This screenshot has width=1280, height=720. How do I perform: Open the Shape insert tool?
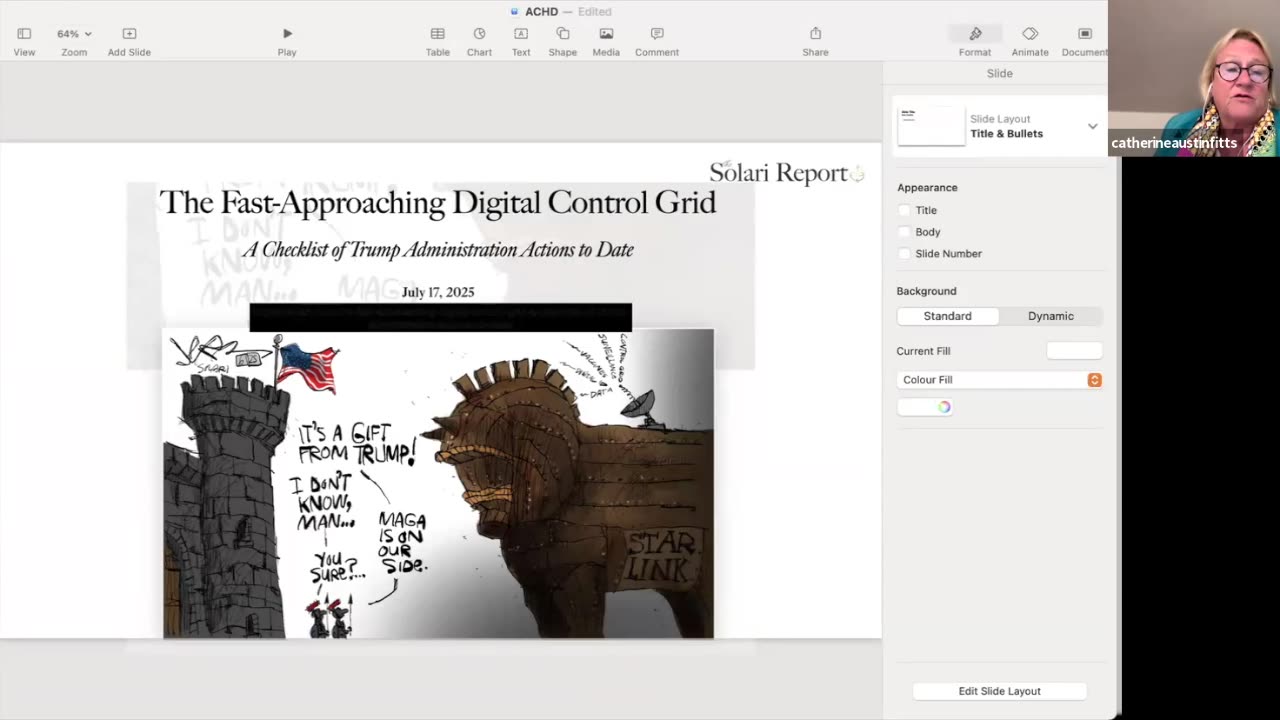tap(562, 34)
